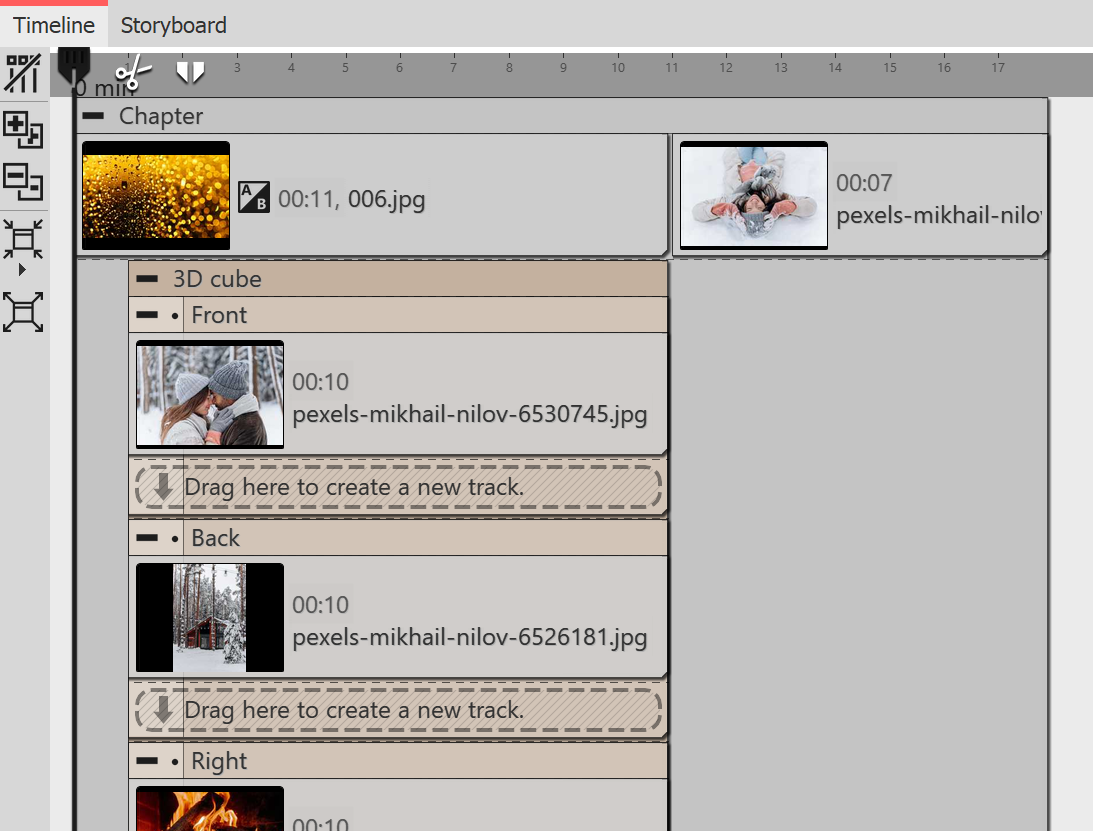Click the expand-view icon at bottom of left toolbar
This screenshot has width=1093, height=831.
click(22, 311)
